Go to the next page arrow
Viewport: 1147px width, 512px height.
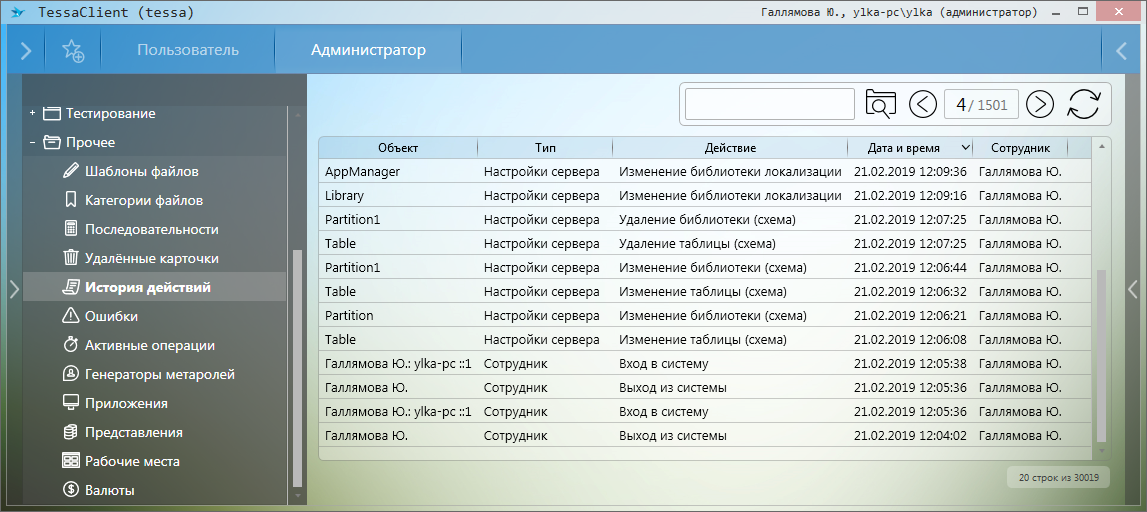tap(1040, 104)
